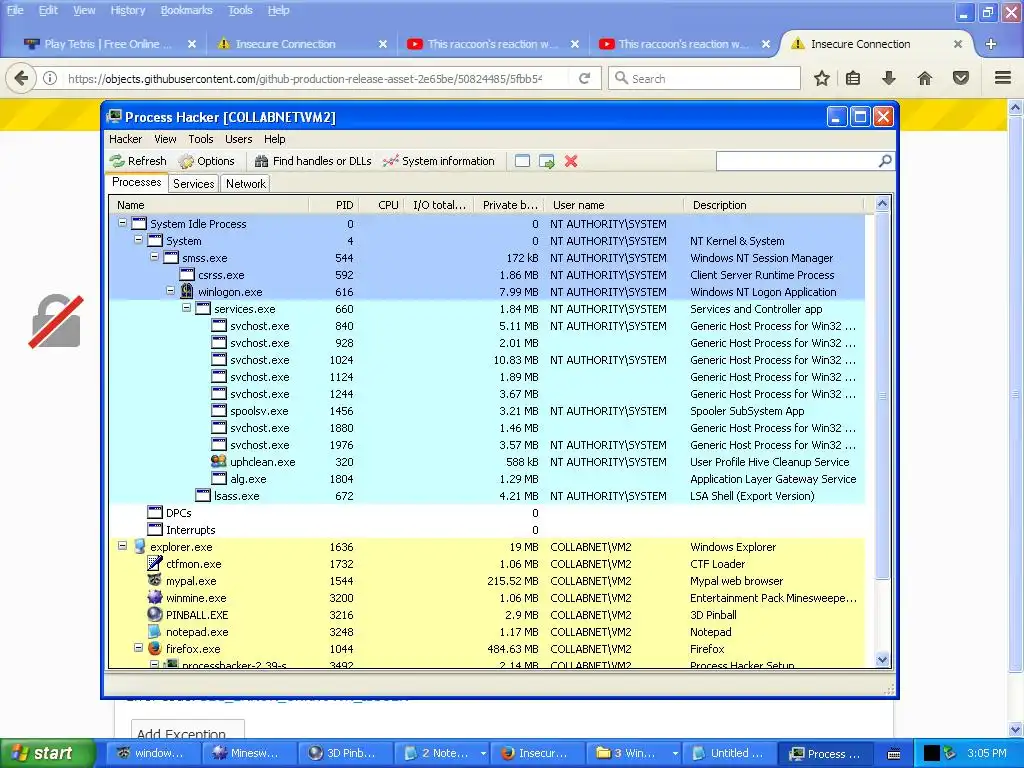Click the Windows start button
Image resolution: width=1024 pixels, height=768 pixels.
point(47,753)
